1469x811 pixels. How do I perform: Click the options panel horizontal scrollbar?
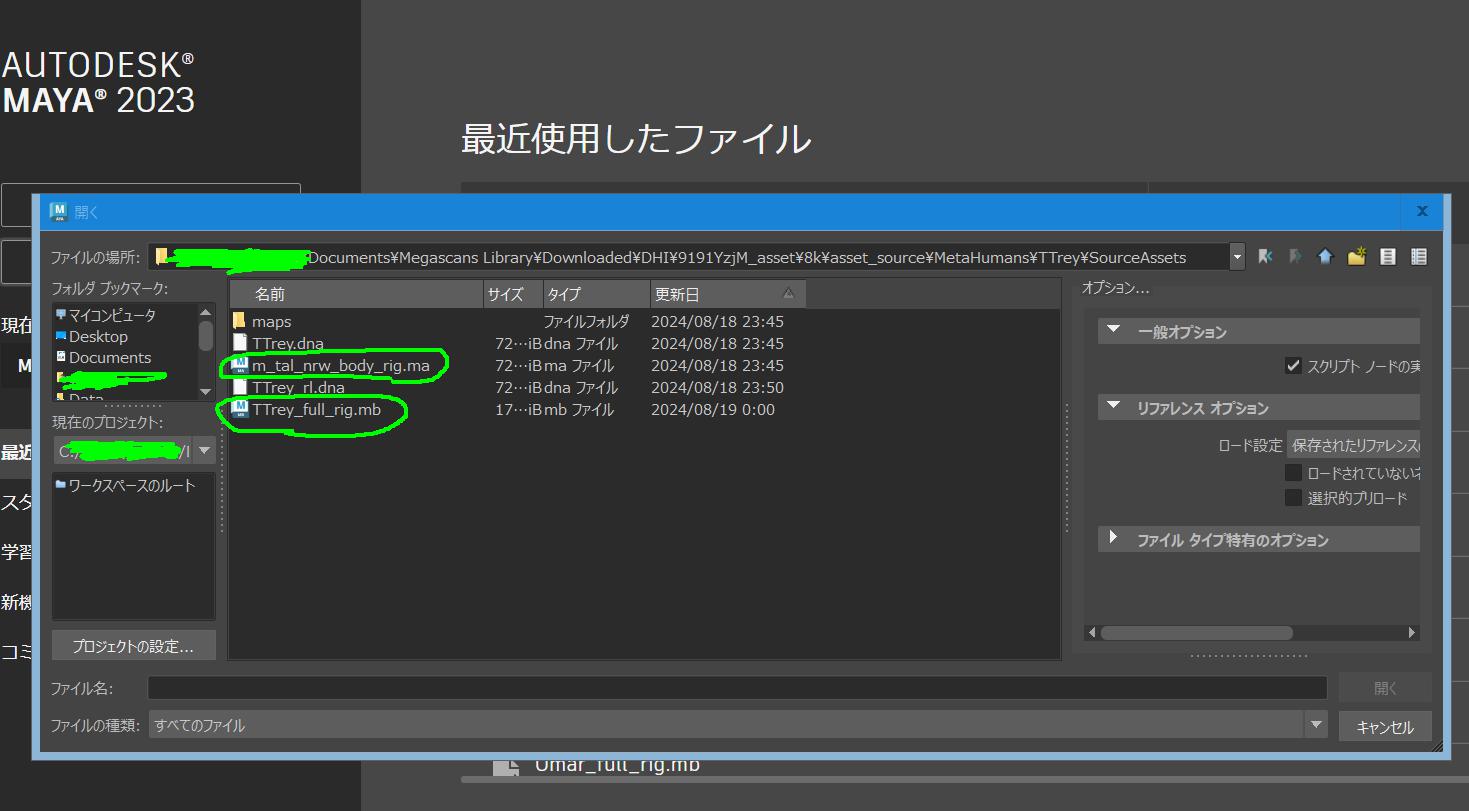point(1196,632)
